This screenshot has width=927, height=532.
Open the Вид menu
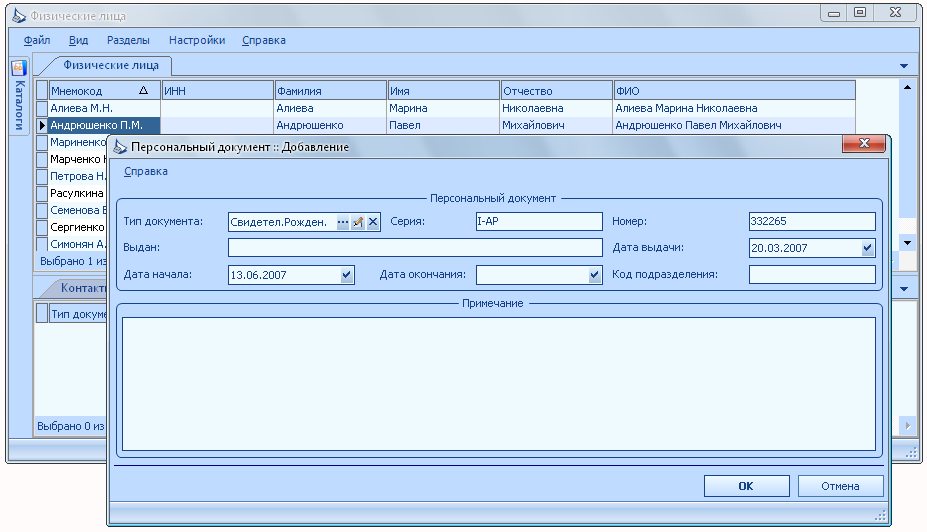coord(78,40)
